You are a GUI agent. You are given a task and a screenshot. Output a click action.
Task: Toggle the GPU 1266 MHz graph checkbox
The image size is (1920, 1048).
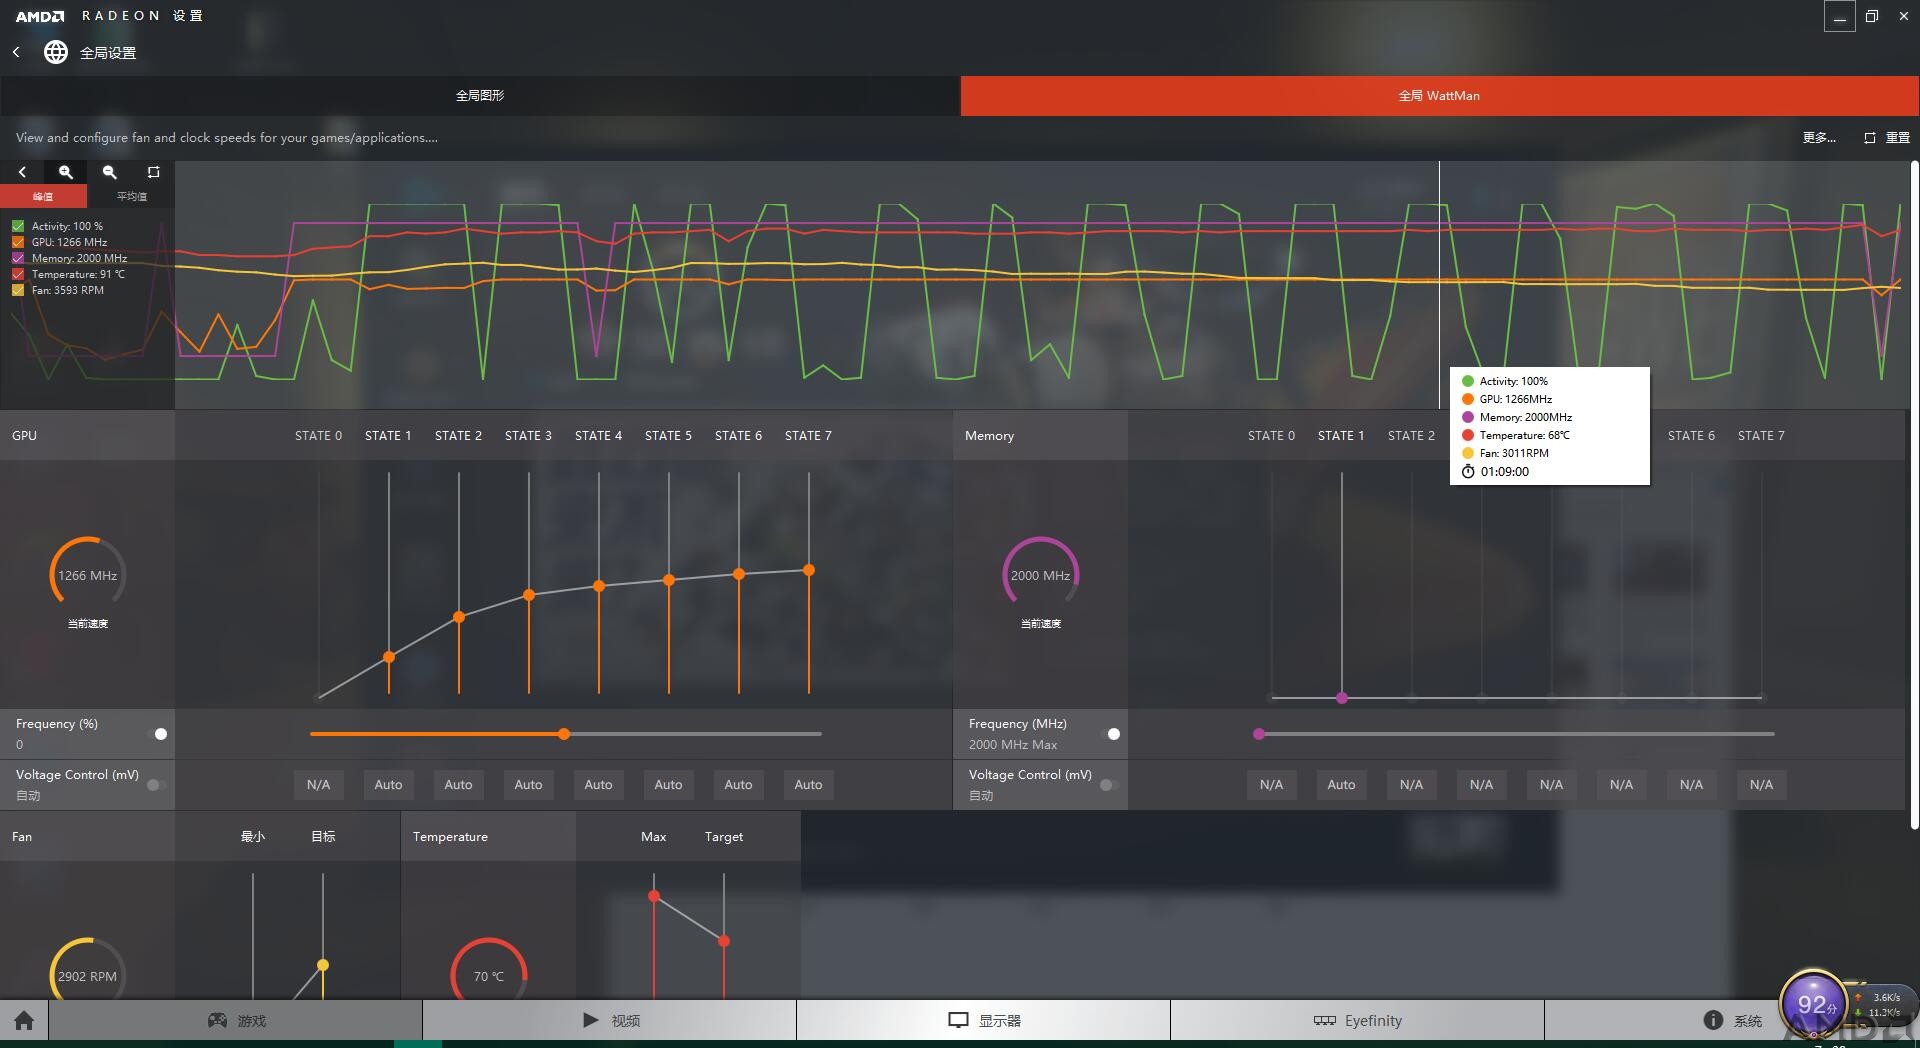click(18, 242)
